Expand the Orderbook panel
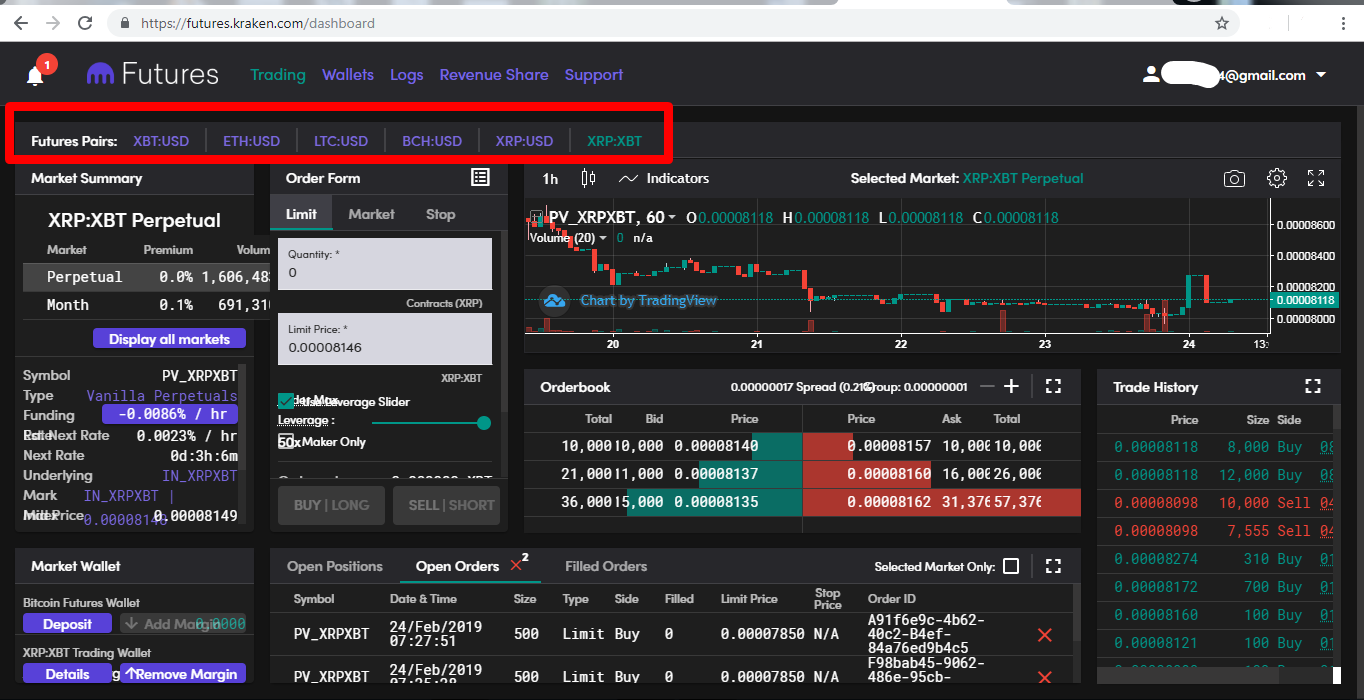 tap(1053, 386)
